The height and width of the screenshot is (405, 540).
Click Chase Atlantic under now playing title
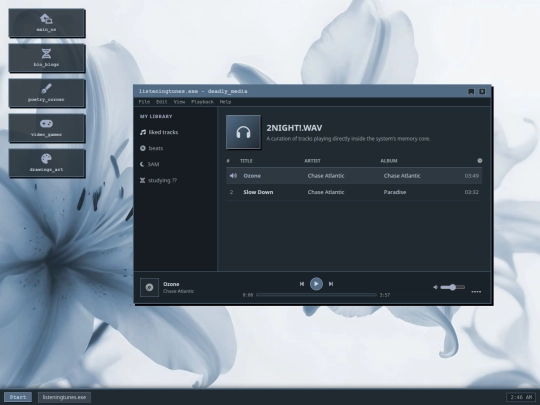click(178, 291)
